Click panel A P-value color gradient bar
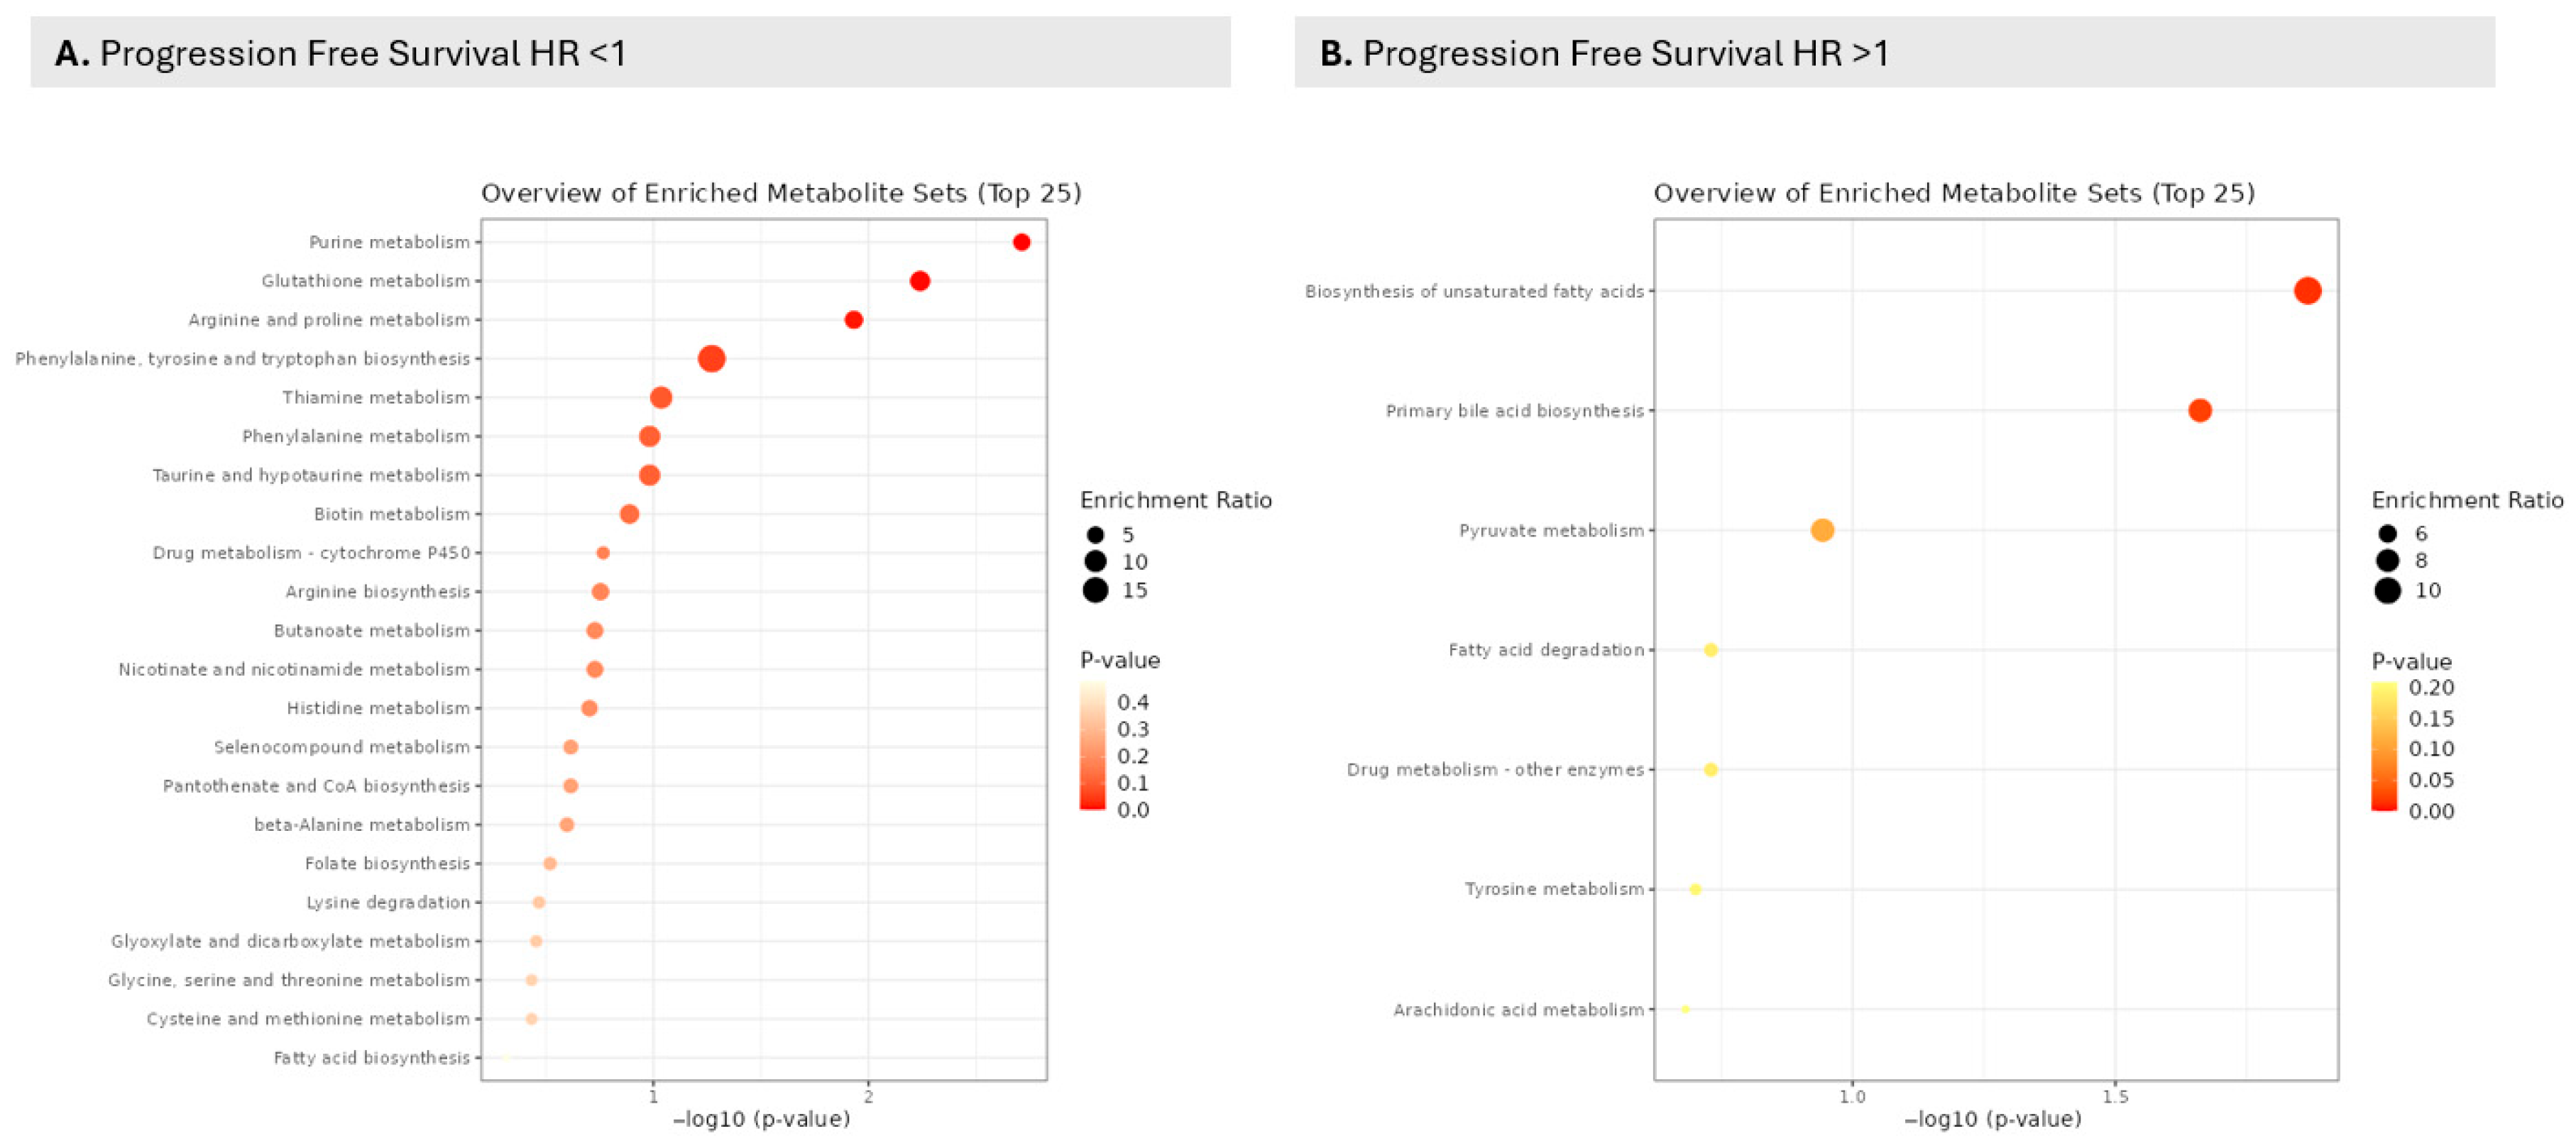This screenshot has width=2576, height=1141. pos(1092,746)
